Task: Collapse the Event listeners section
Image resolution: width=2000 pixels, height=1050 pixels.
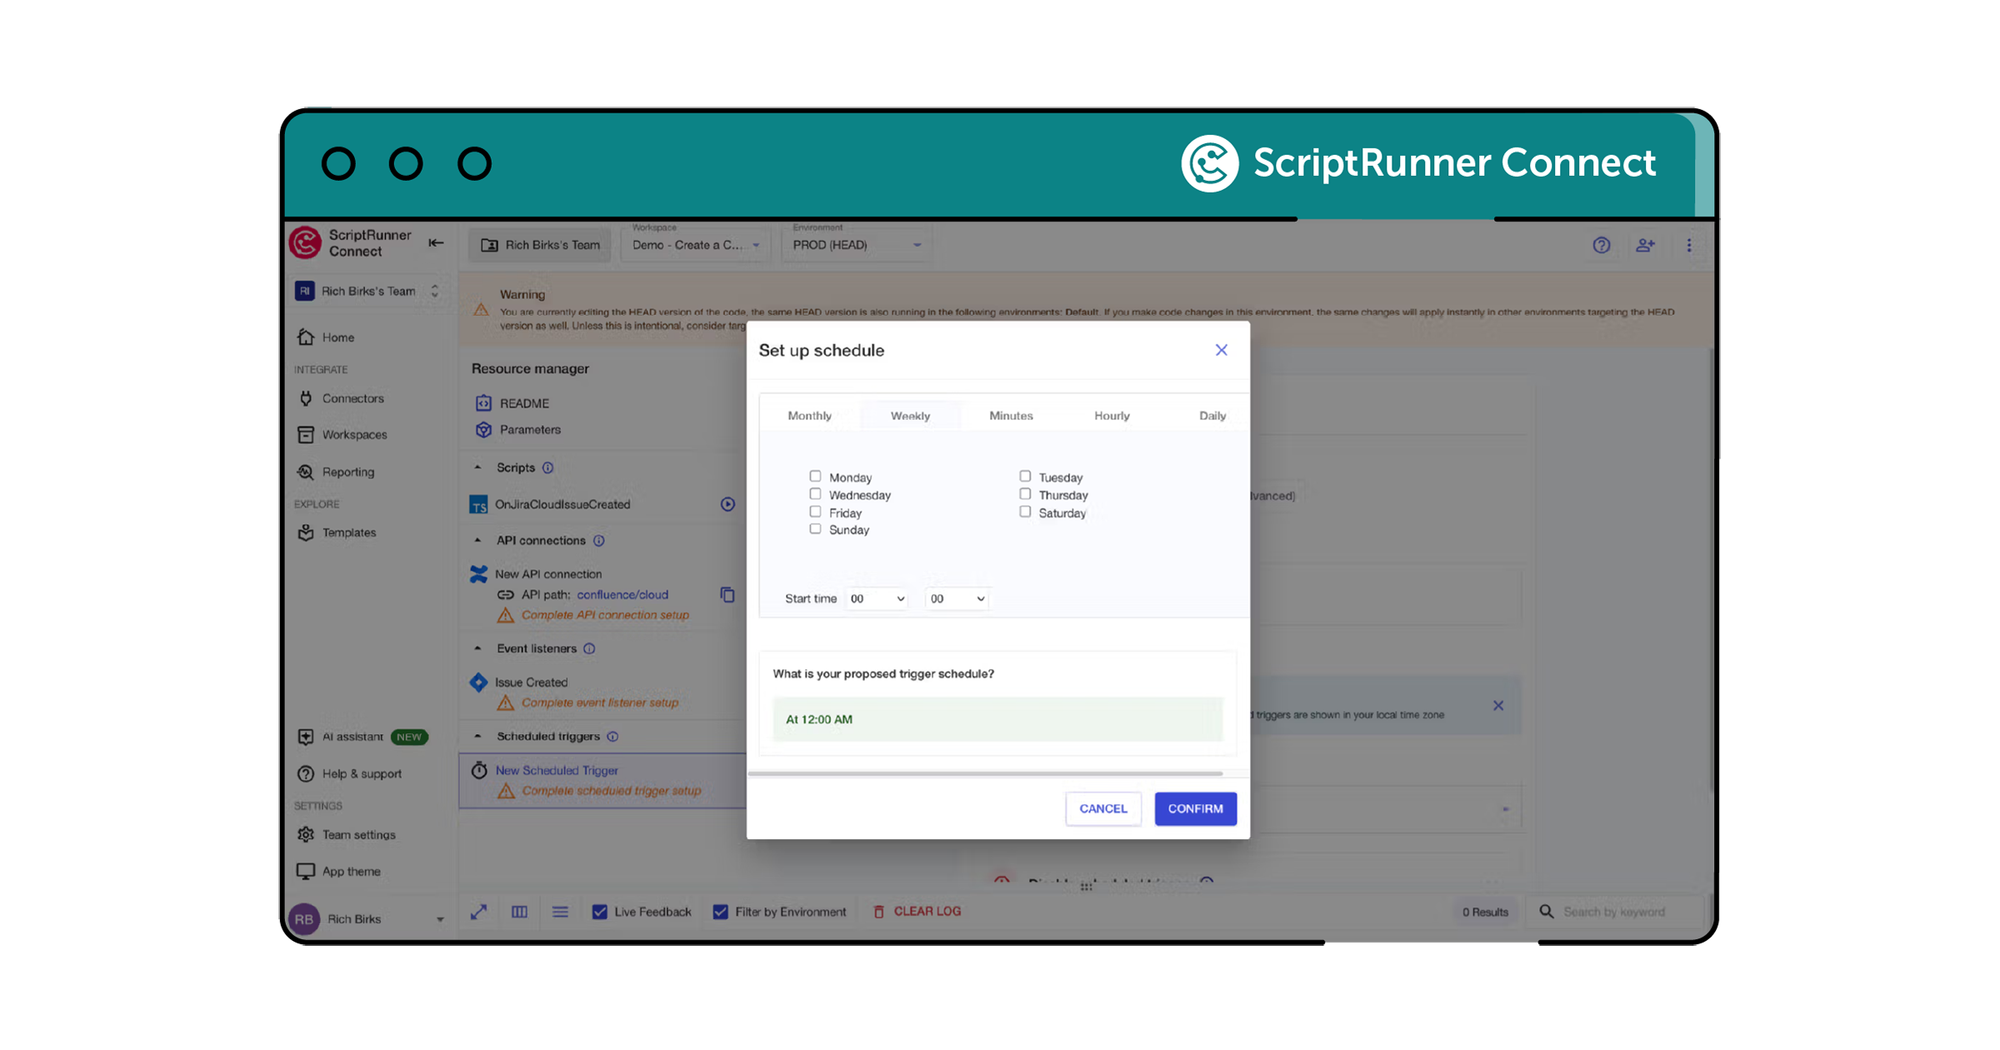Action: click(x=478, y=649)
